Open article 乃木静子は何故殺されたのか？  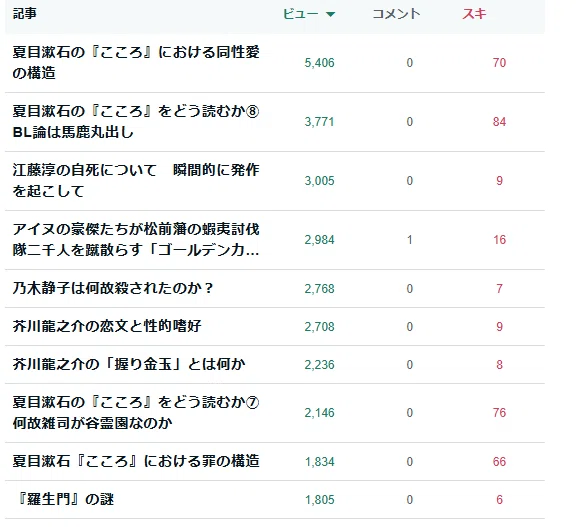click(x=113, y=288)
